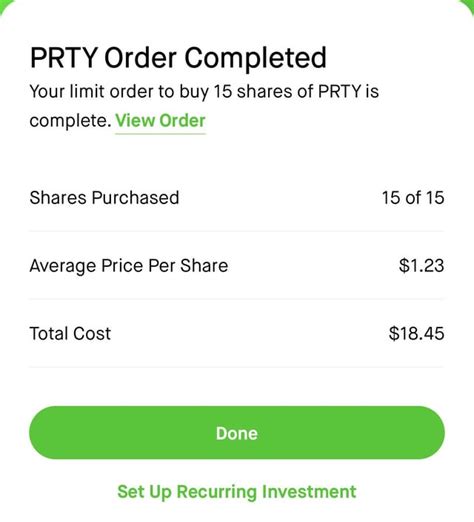Click the limit order confirmation sentence

(204, 106)
